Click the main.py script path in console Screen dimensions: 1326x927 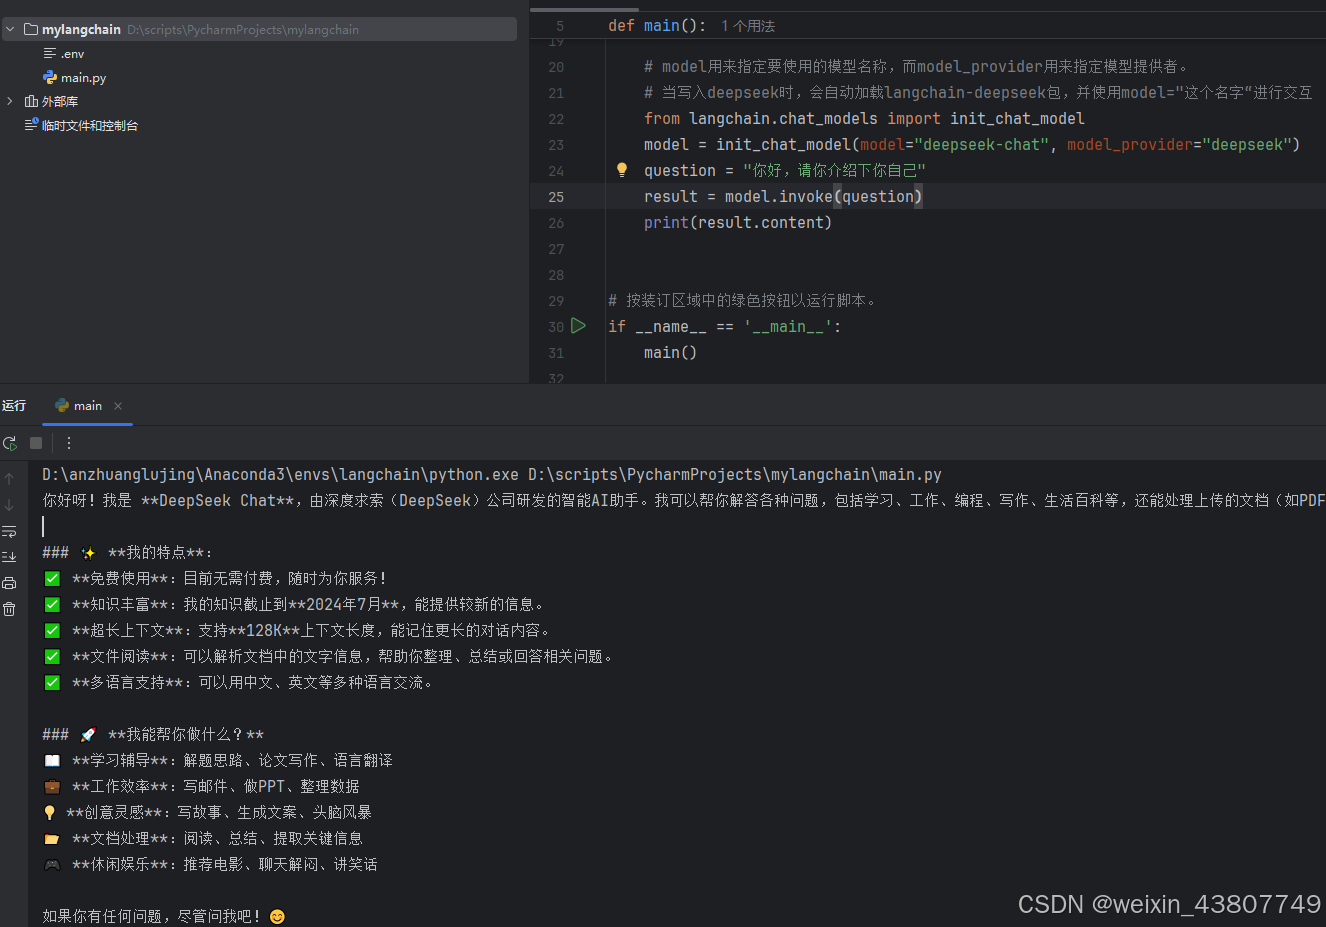[735, 475]
